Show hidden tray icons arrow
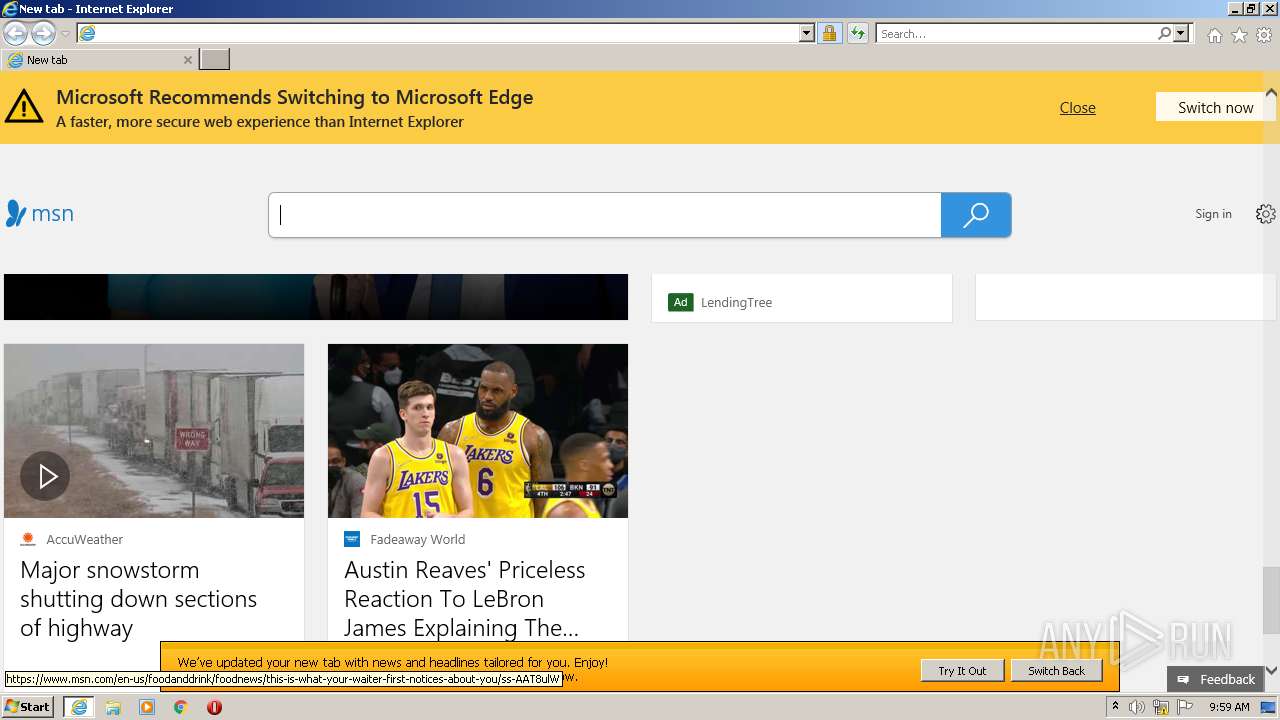Viewport: 1280px width, 720px height. tap(1115, 707)
